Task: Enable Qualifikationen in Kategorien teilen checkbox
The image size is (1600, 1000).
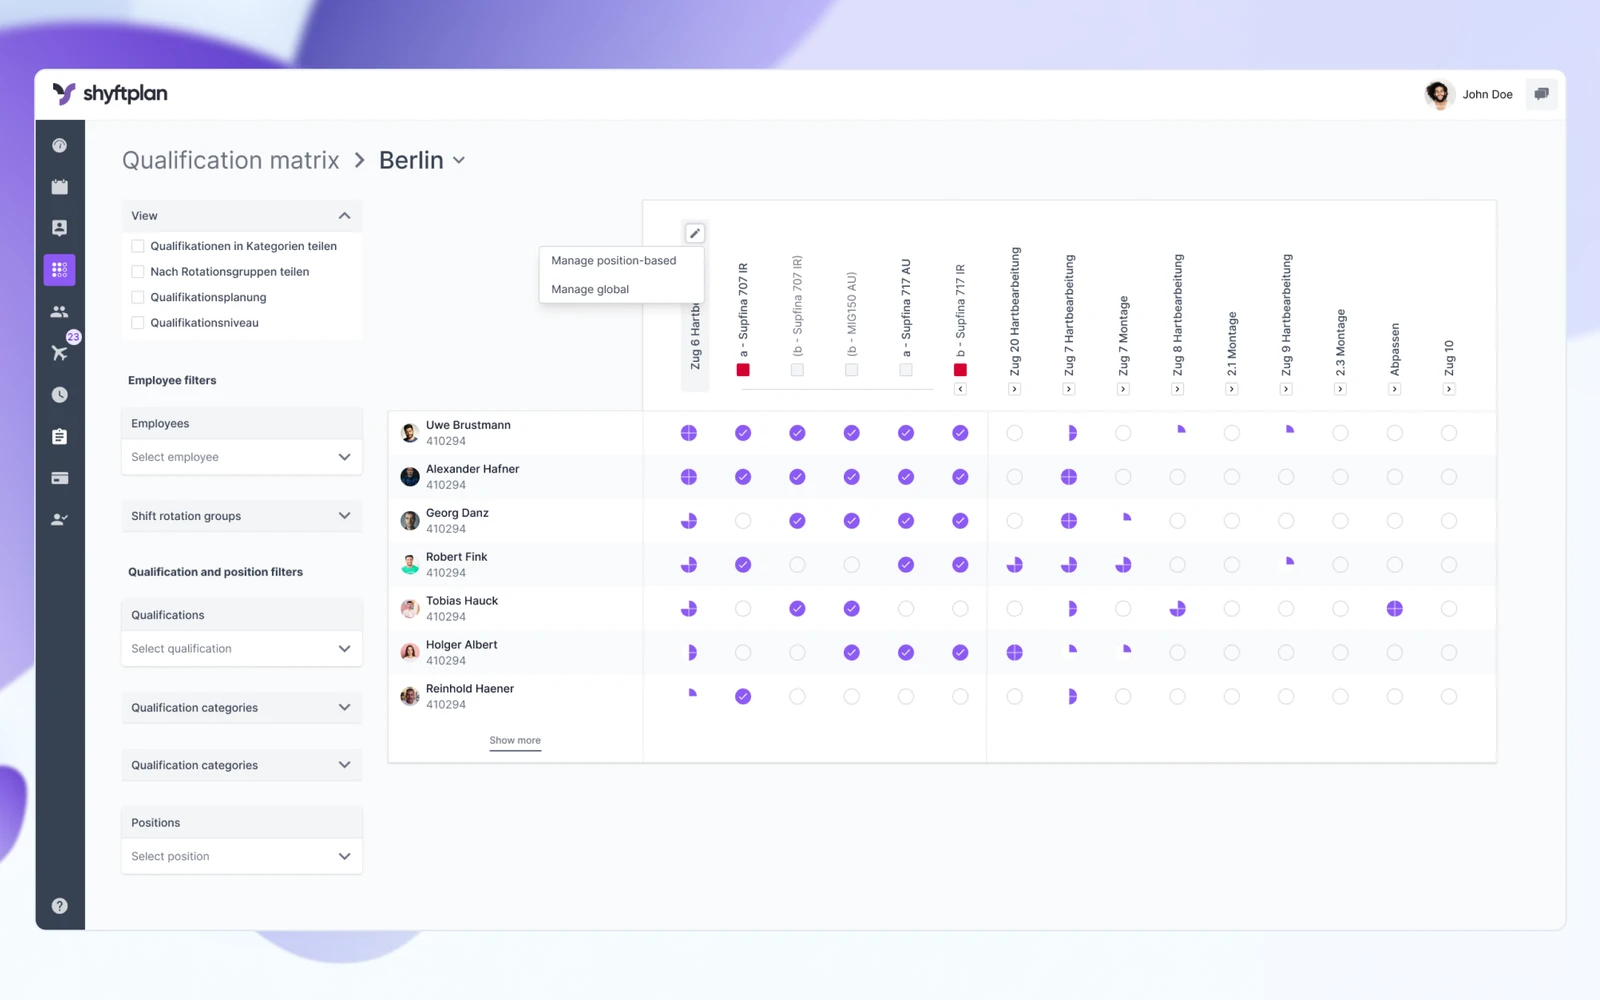Action: click(x=138, y=246)
